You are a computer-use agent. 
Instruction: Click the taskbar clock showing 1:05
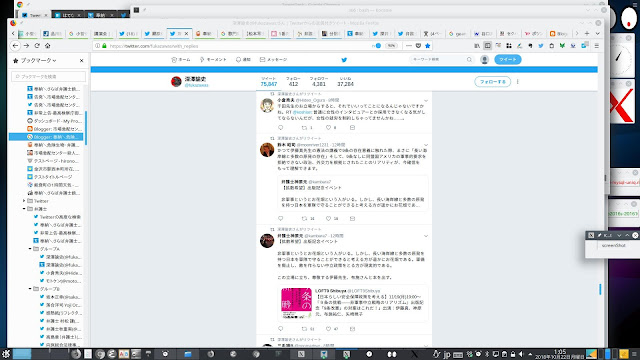[560, 354]
